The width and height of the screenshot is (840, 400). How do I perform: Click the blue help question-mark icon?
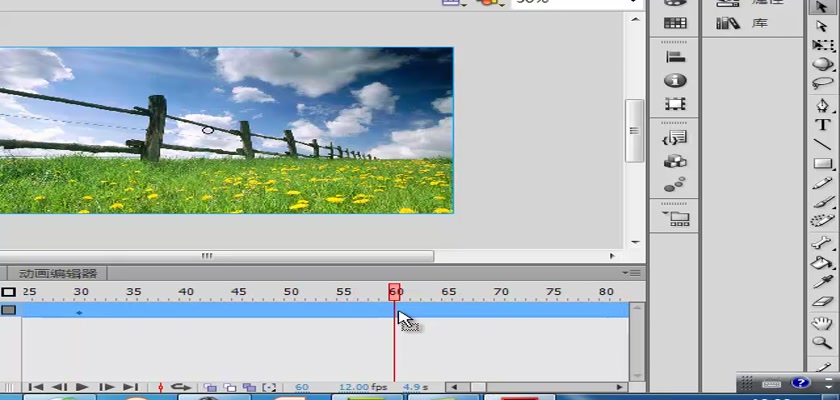[800, 383]
